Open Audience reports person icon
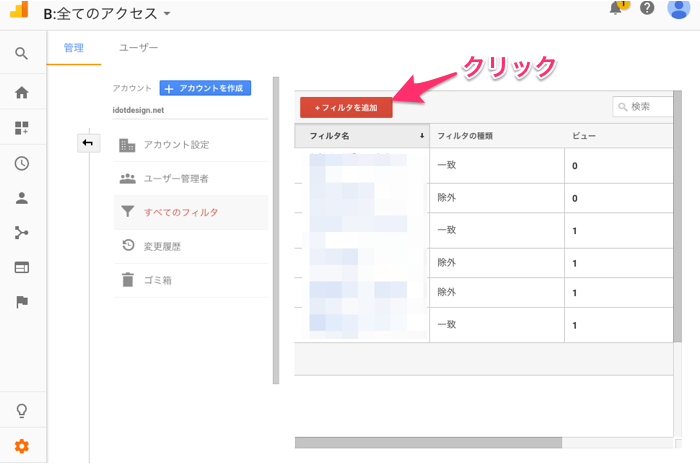Image resolution: width=700 pixels, height=464 pixels. 22,198
